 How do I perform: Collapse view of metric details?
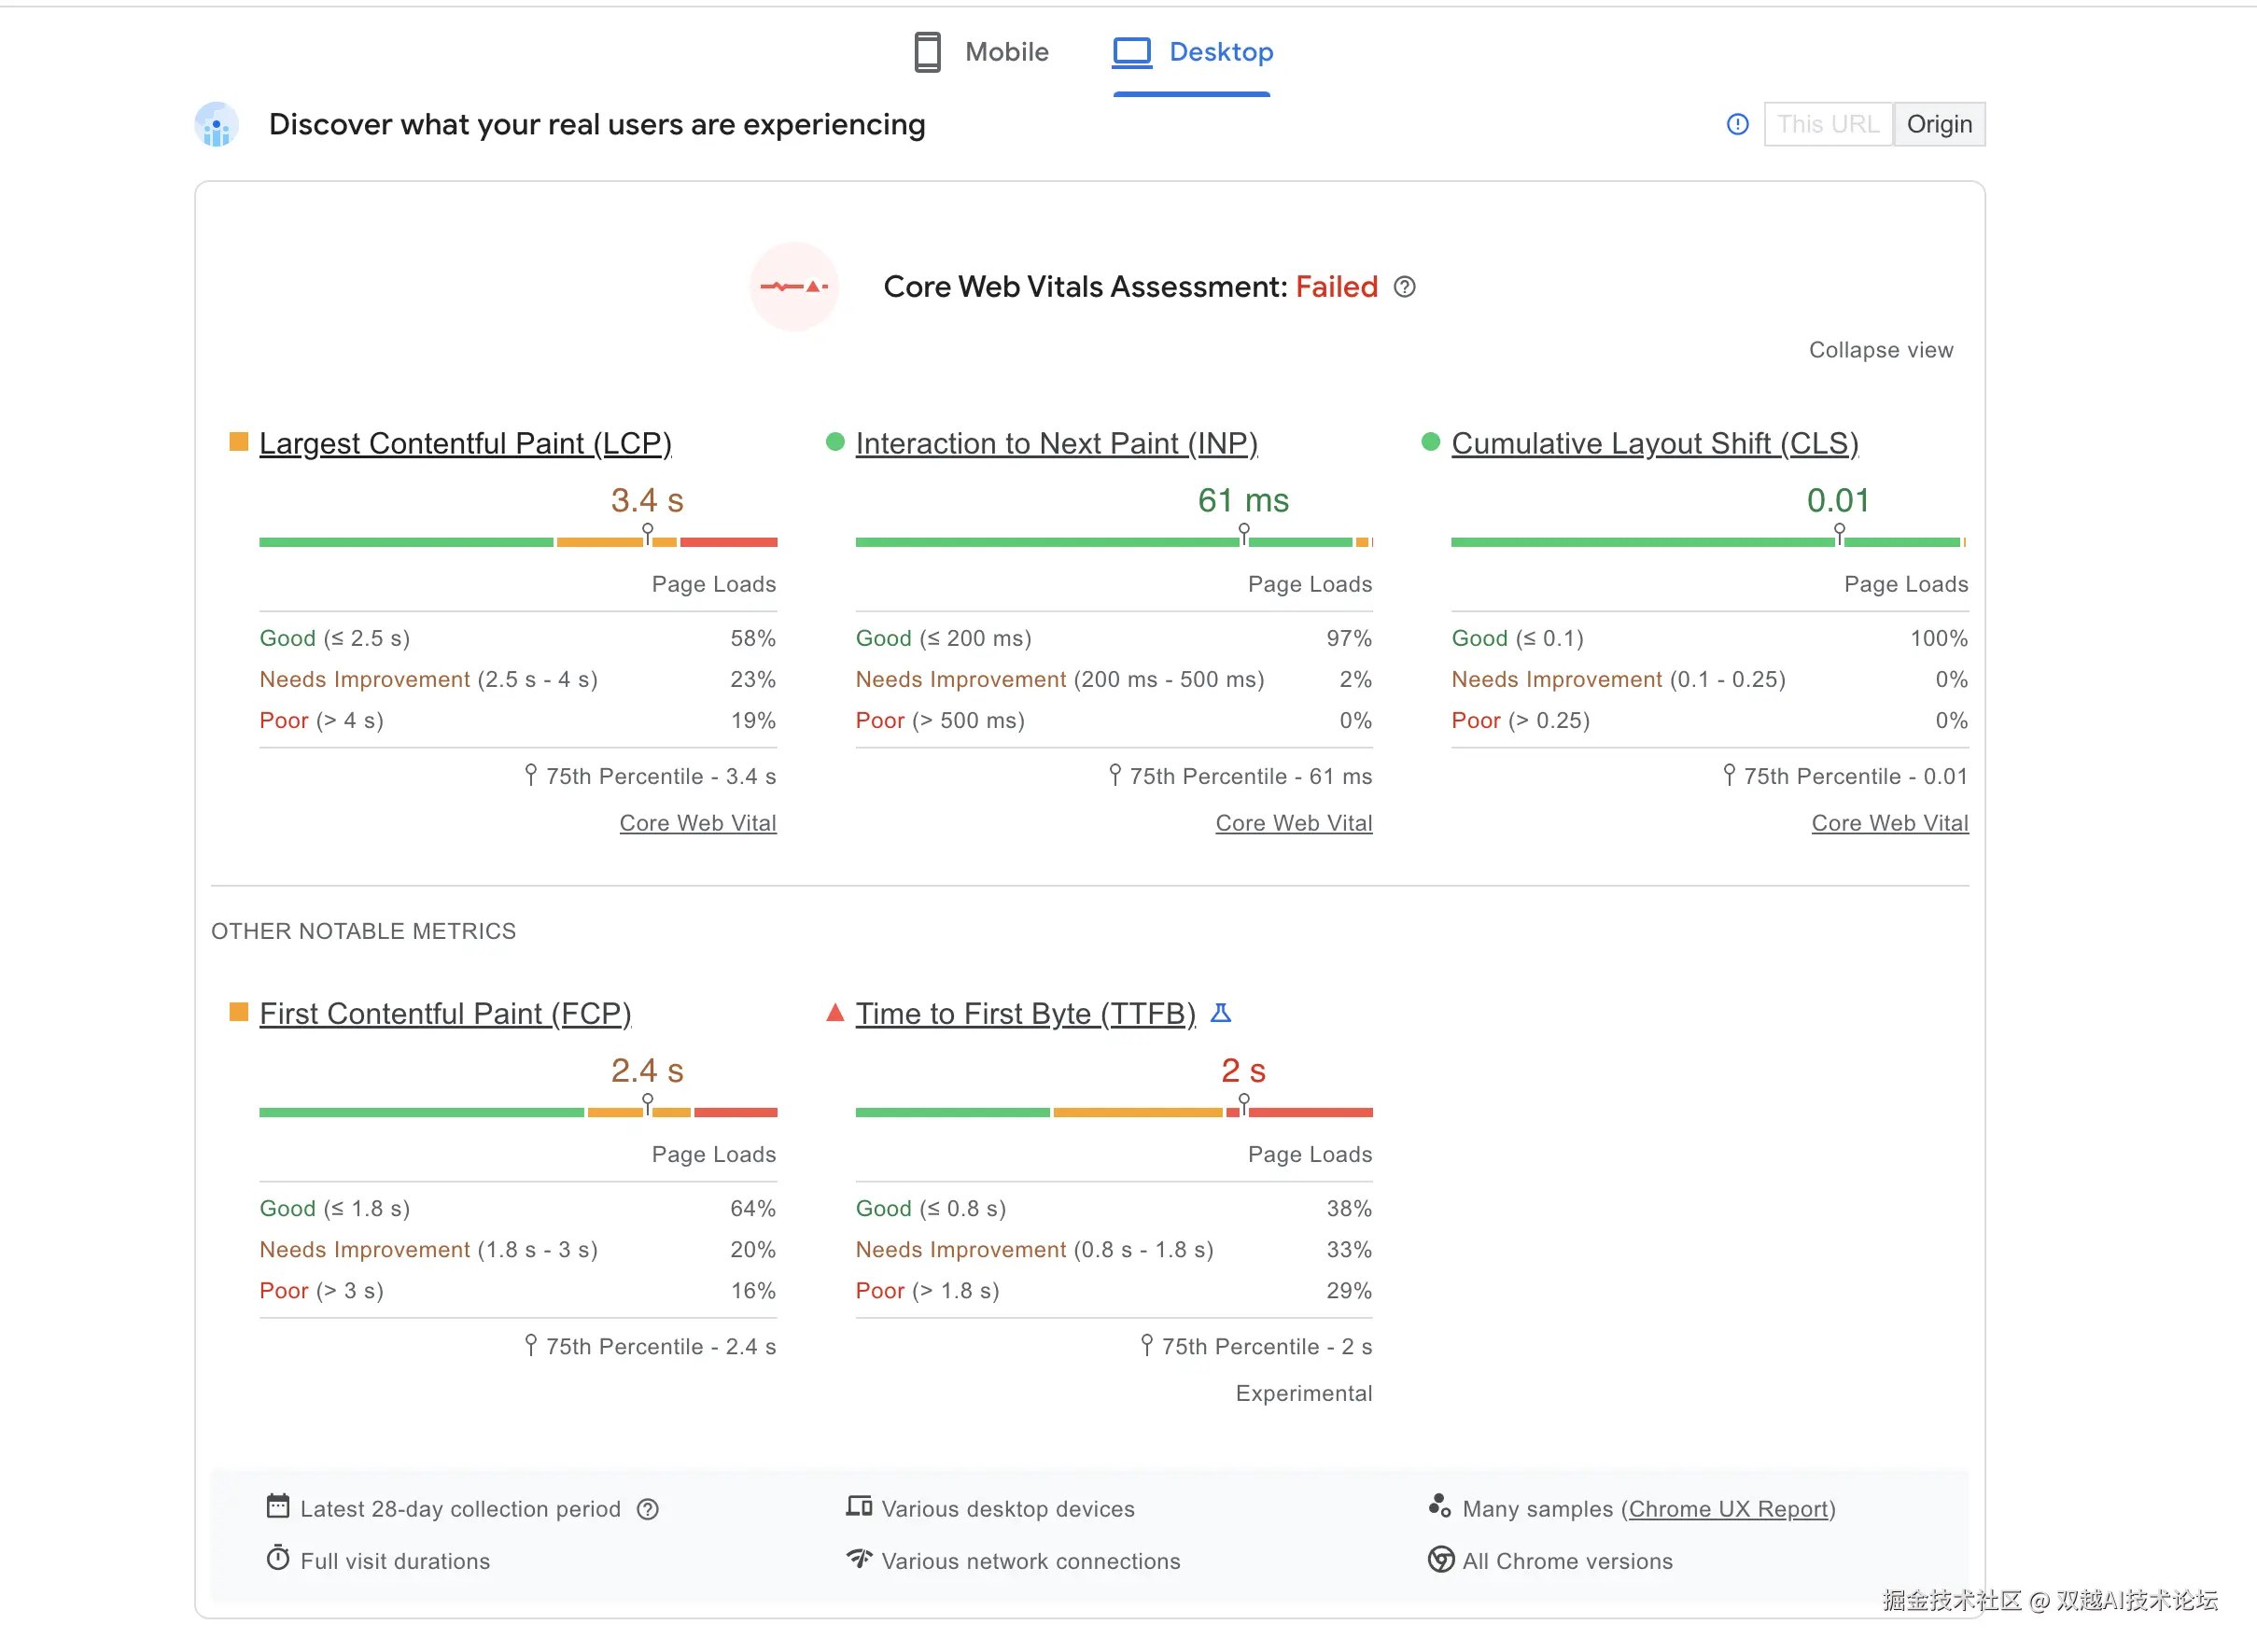pos(1880,350)
